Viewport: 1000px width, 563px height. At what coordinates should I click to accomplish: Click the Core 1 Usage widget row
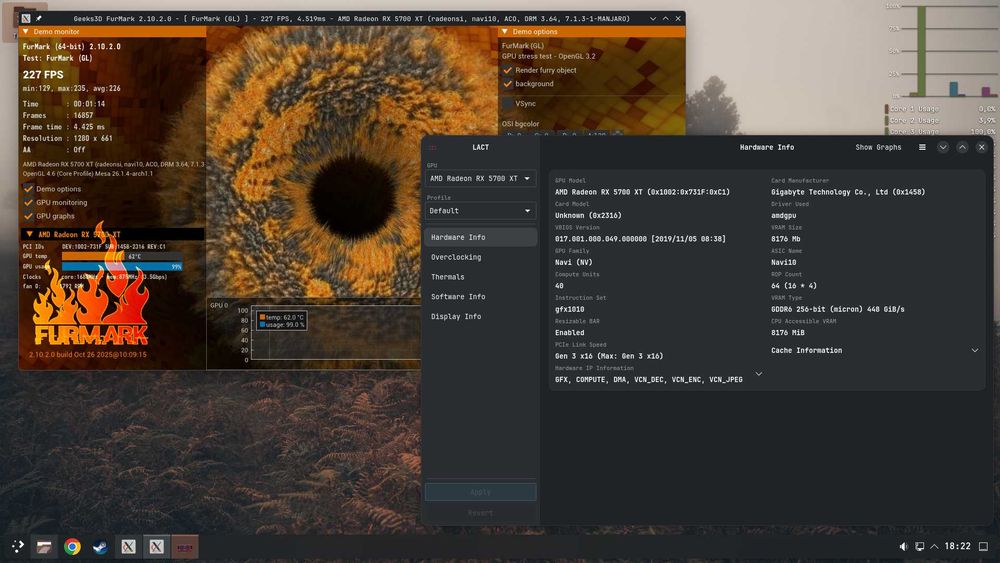tap(940, 109)
